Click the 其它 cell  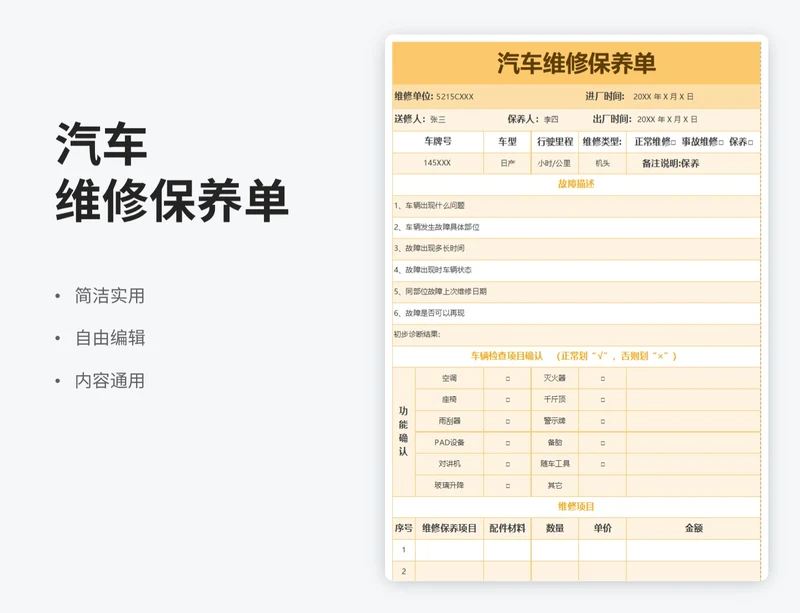click(555, 486)
